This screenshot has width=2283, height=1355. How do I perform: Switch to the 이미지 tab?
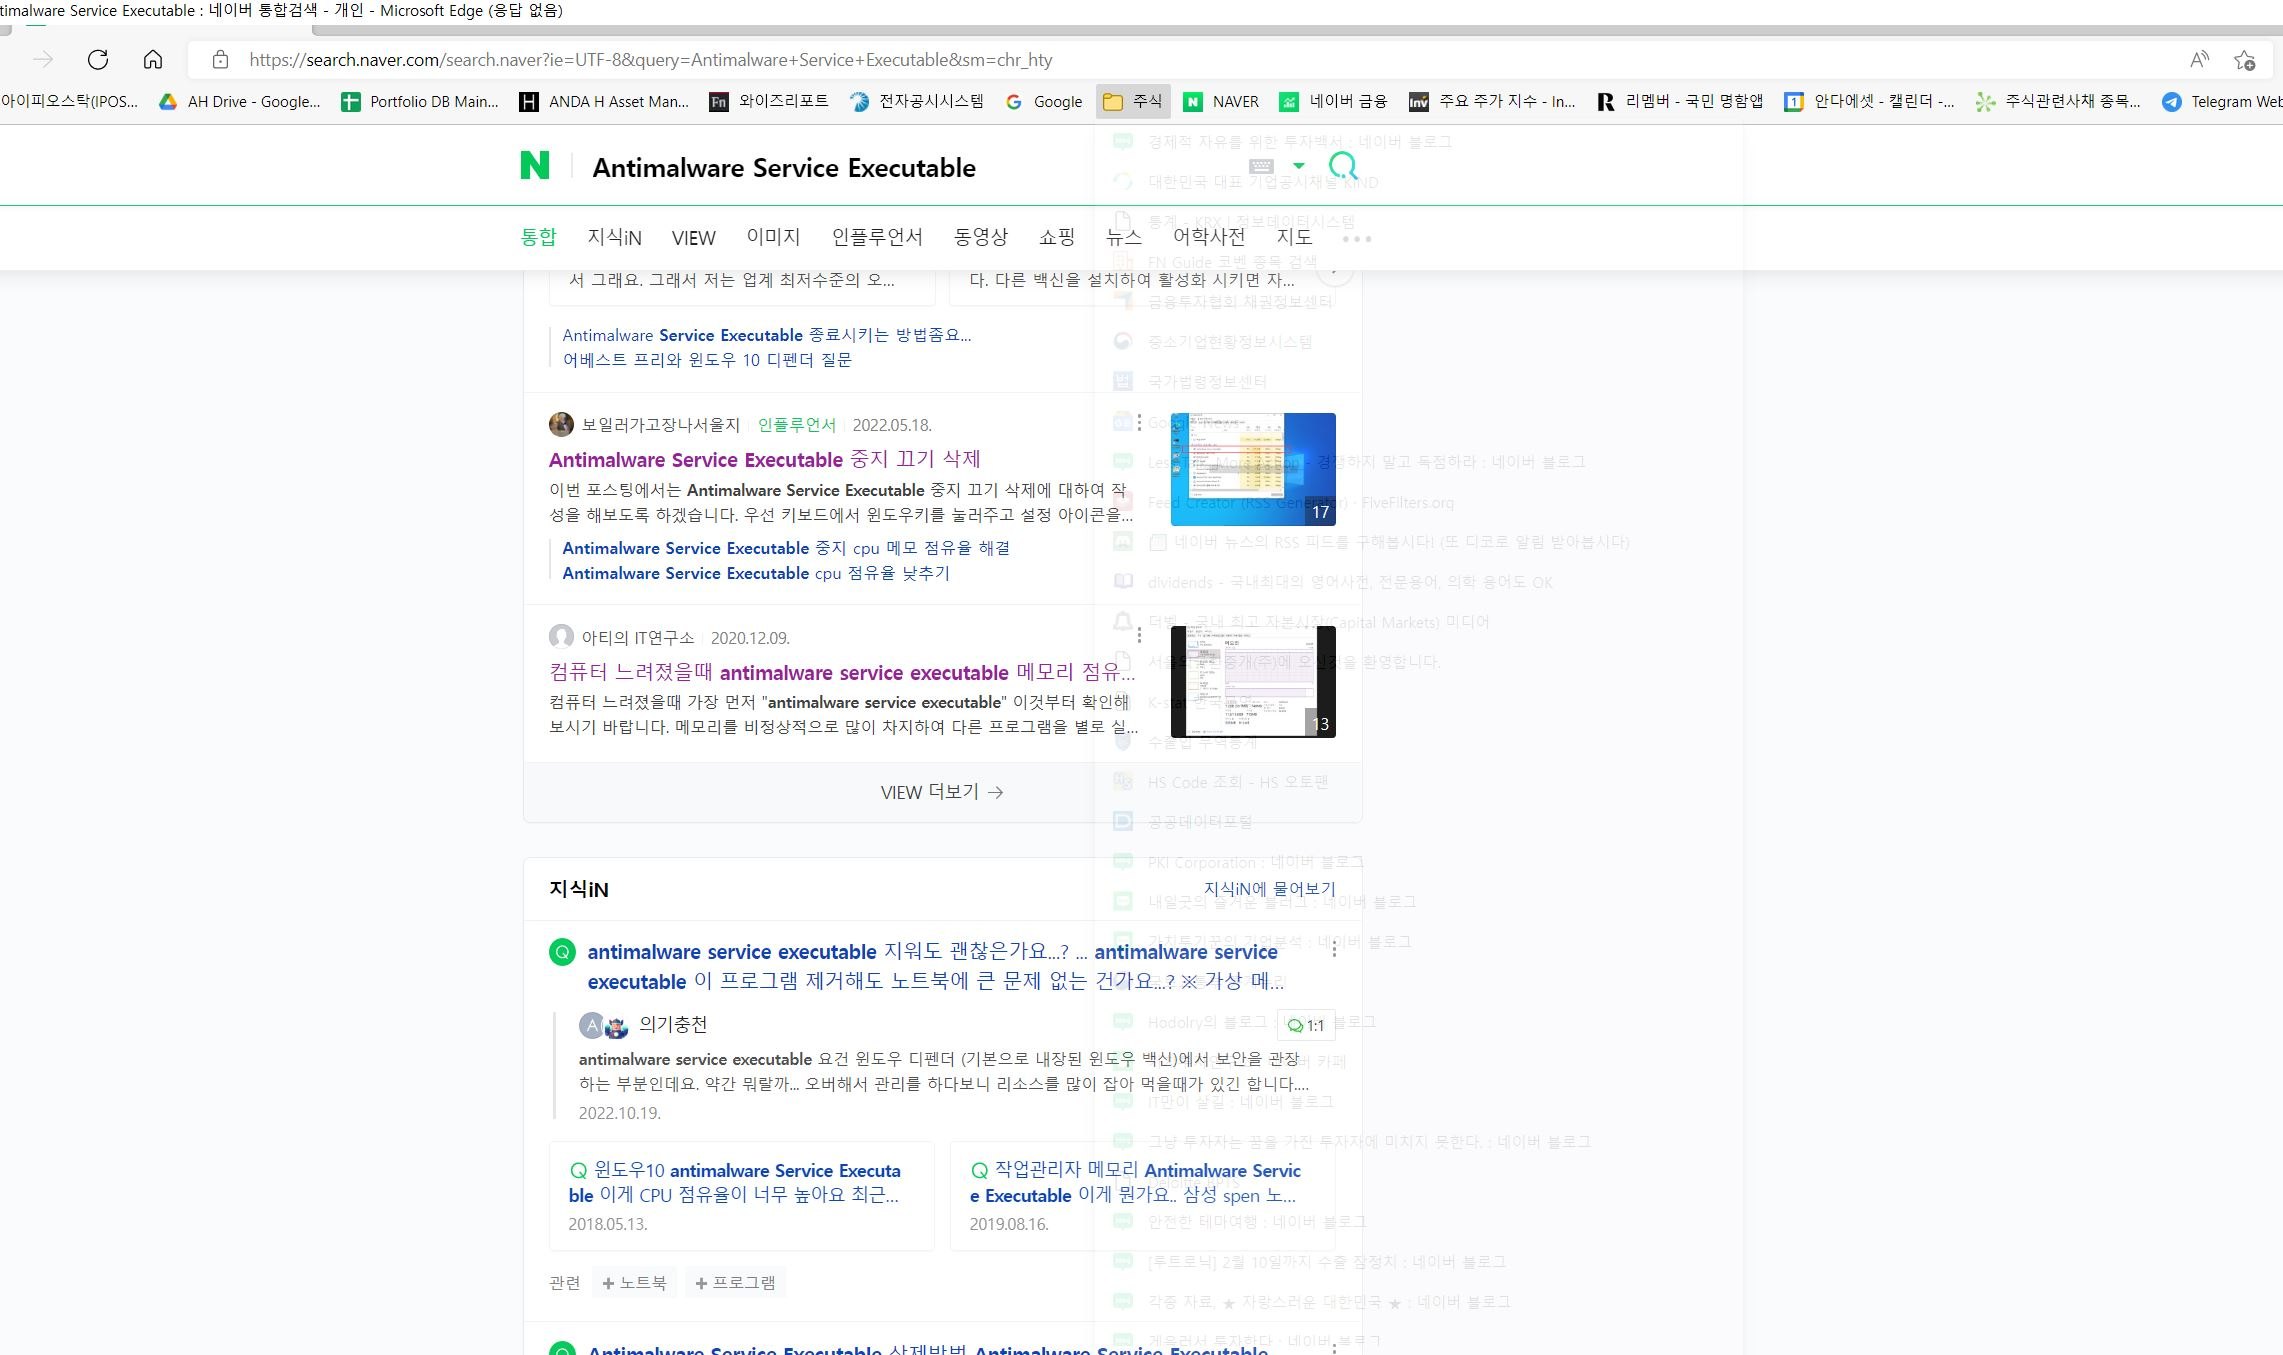point(773,237)
